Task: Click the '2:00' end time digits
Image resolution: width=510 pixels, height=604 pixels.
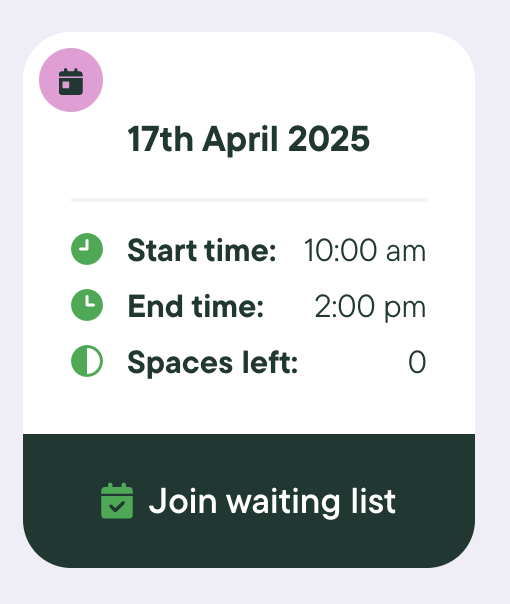Action: (x=345, y=307)
